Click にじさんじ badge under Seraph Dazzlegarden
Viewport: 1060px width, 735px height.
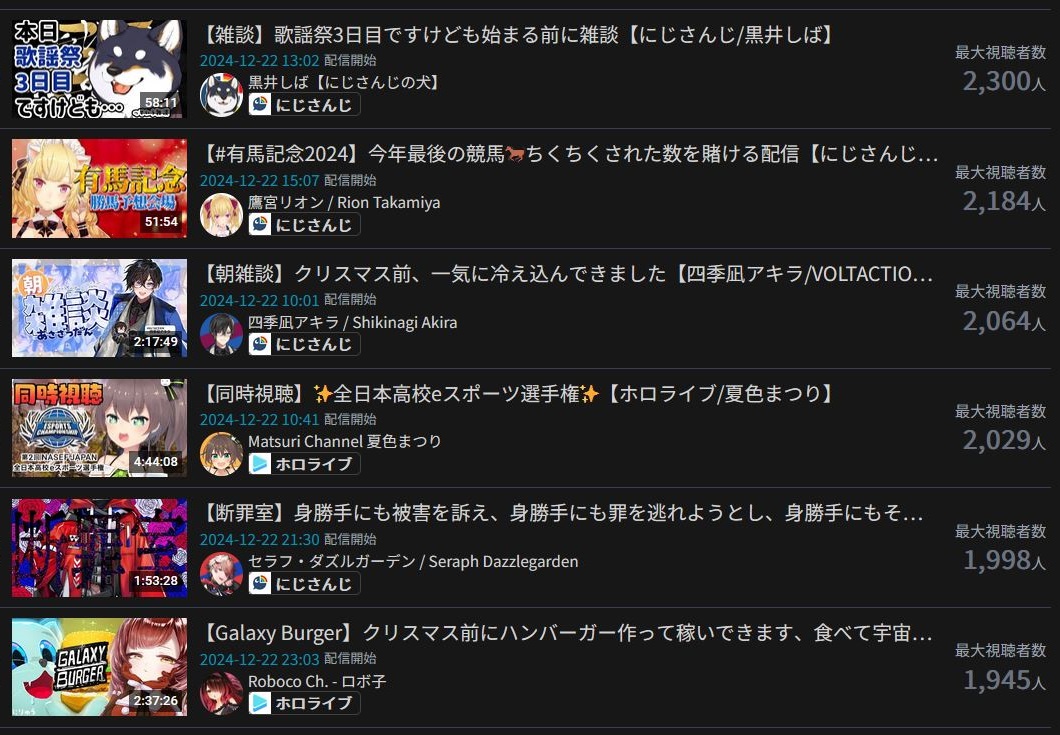304,584
